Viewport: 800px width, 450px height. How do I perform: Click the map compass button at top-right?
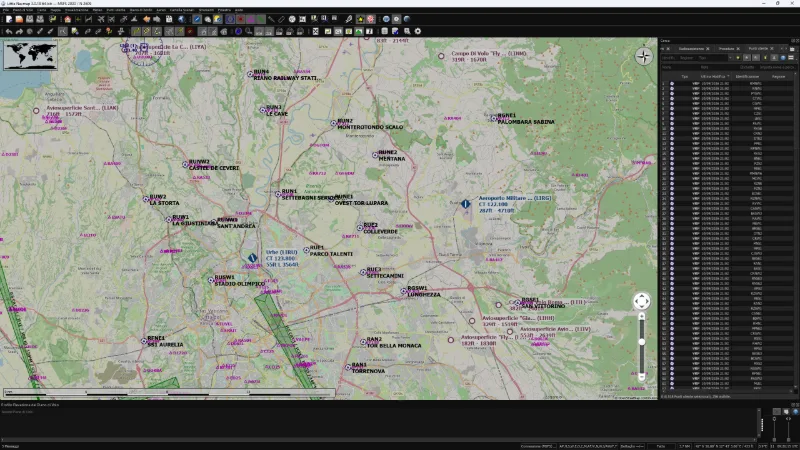coord(644,56)
